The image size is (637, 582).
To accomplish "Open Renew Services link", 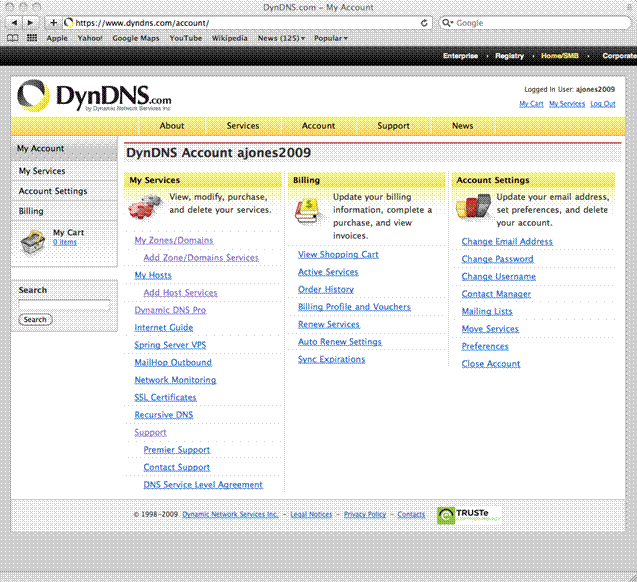I will tap(329, 325).
